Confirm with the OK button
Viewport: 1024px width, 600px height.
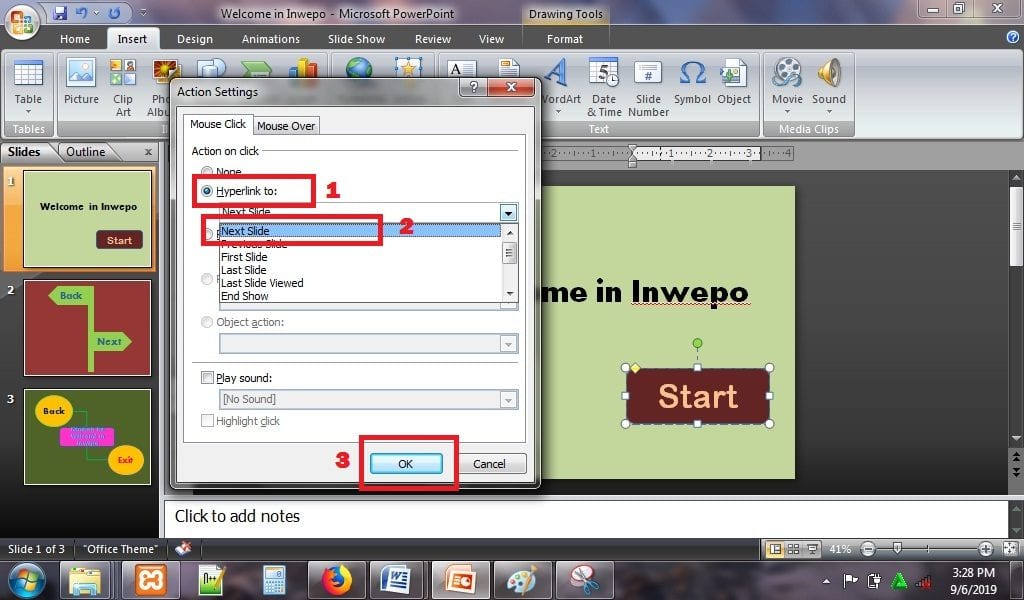click(x=406, y=464)
